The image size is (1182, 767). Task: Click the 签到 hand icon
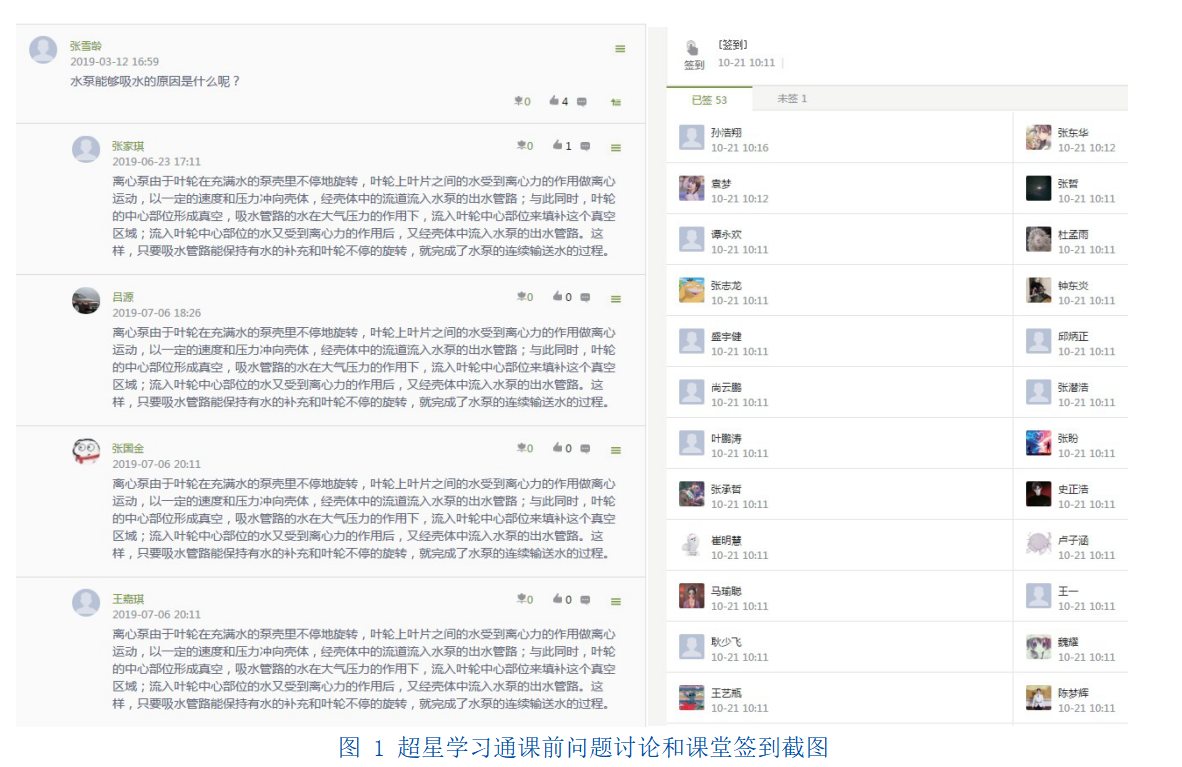coord(692,47)
